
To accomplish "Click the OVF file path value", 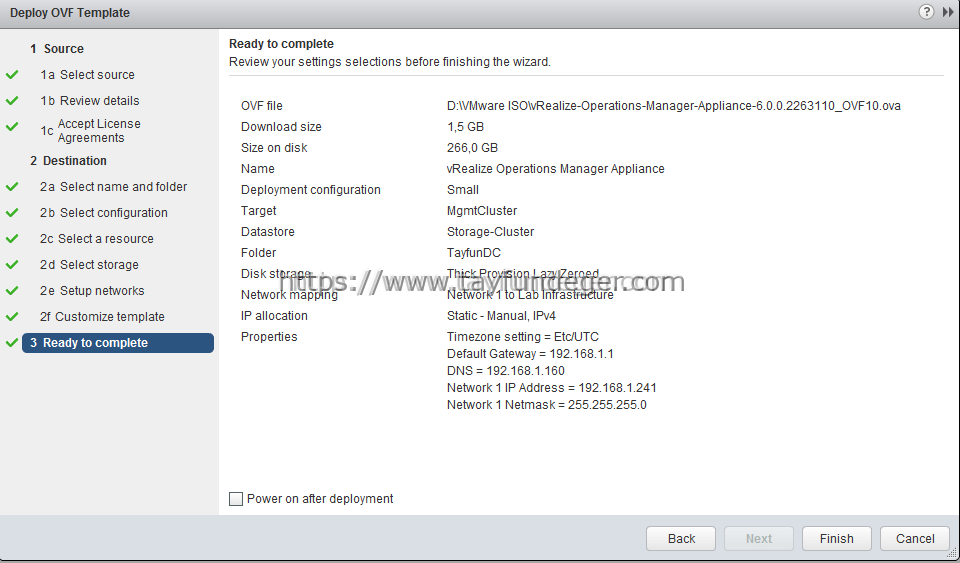I will (x=673, y=106).
